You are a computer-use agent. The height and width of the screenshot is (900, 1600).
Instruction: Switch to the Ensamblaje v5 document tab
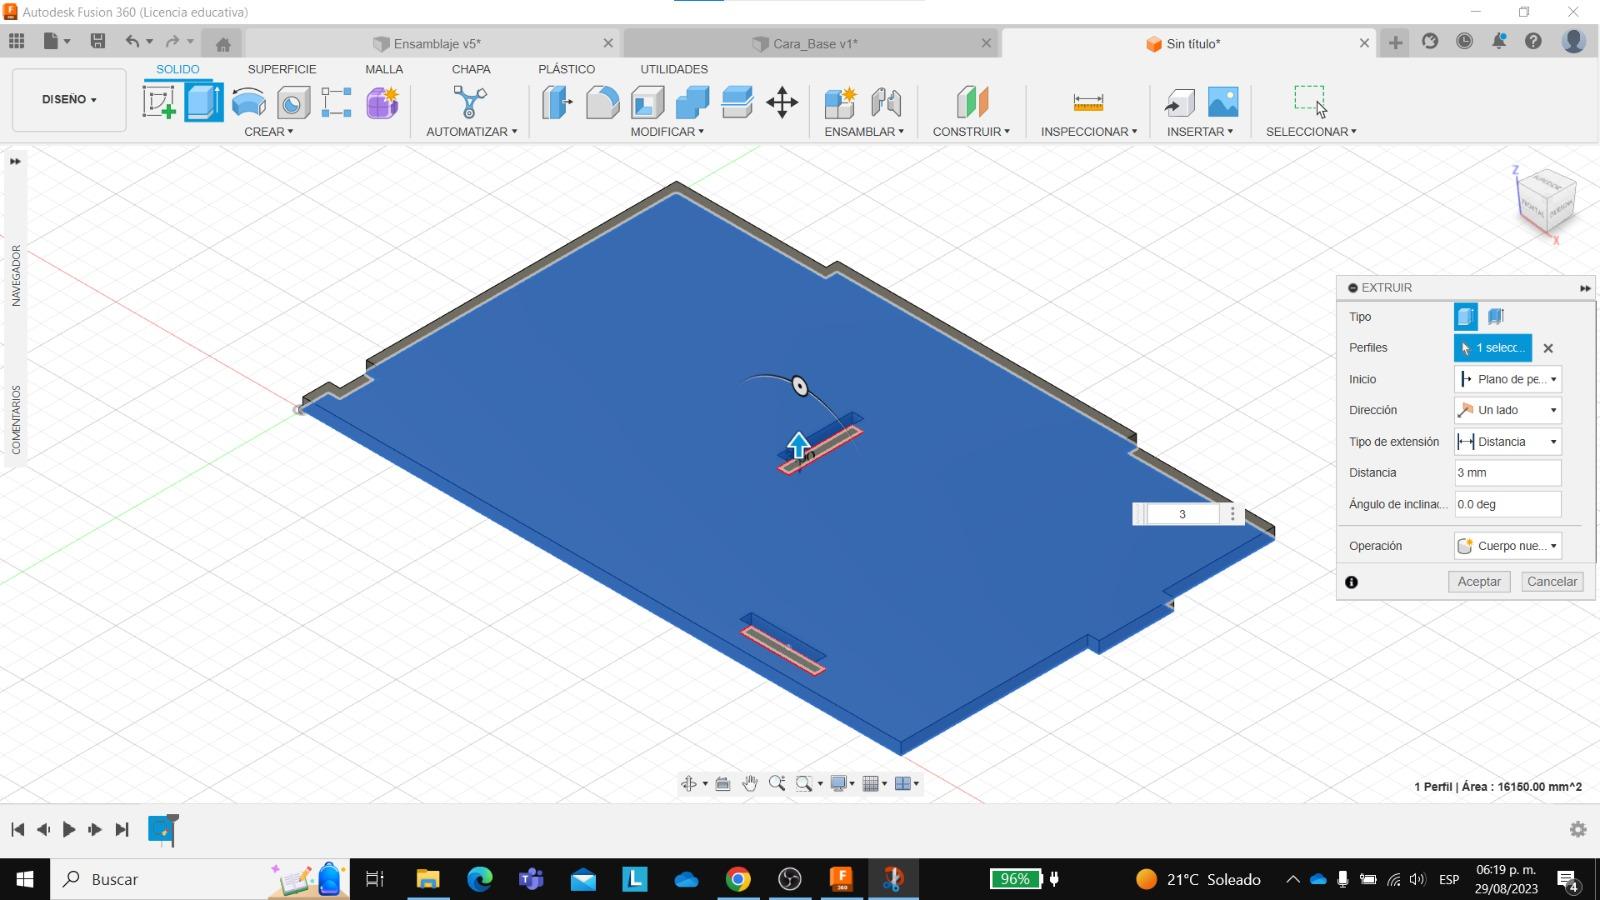point(432,44)
